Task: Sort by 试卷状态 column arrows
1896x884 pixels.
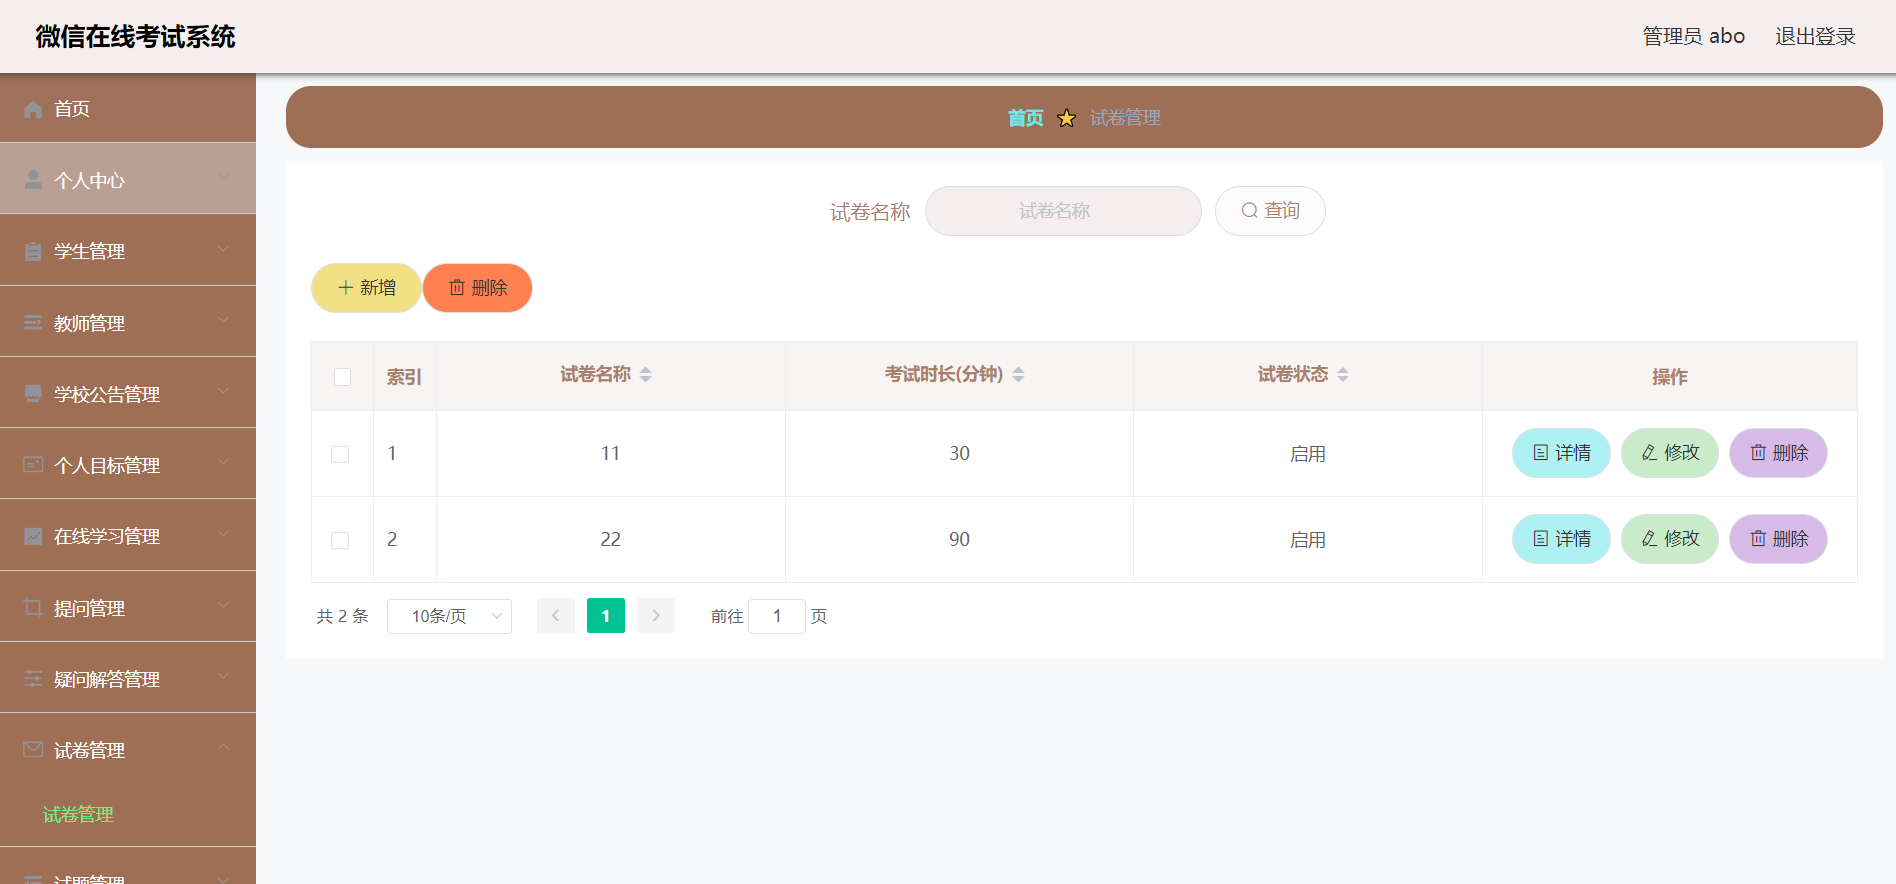Action: click(1343, 374)
